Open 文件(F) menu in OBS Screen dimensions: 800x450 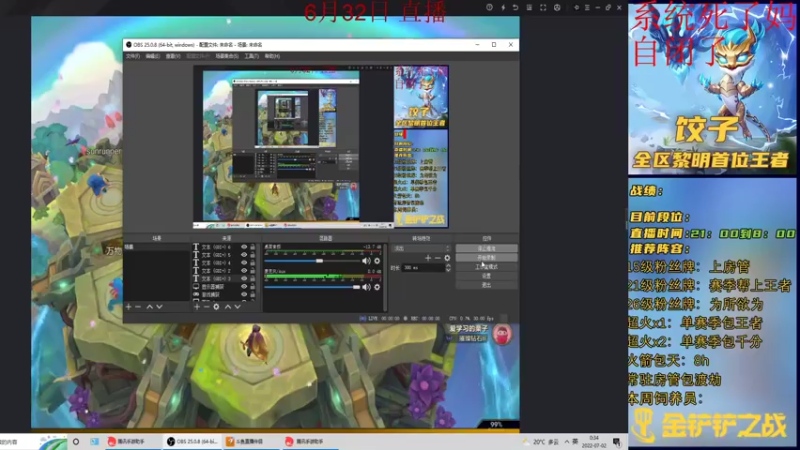(x=133, y=56)
